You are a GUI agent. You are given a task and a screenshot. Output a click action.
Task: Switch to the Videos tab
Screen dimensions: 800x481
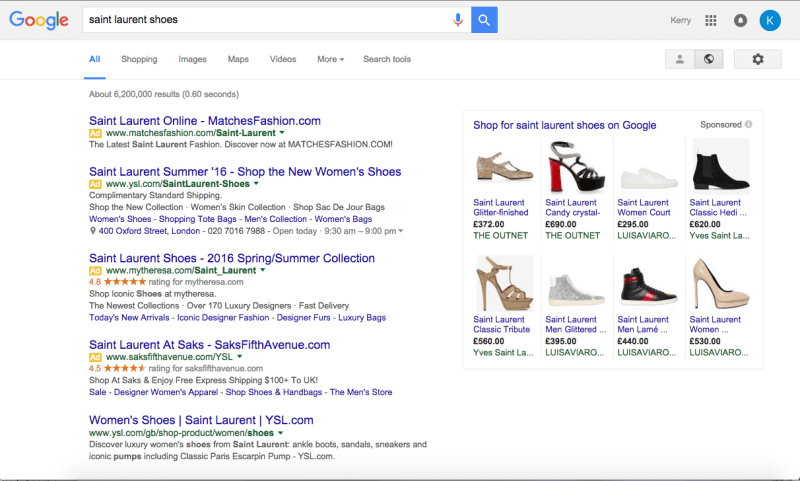coord(283,59)
